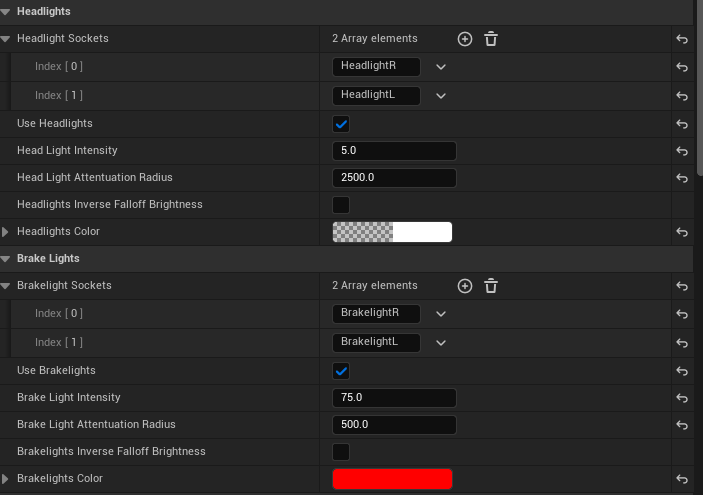Enable Headlights Inverse Falloff Brightness
Viewport: 703px width, 495px height.
[341, 205]
